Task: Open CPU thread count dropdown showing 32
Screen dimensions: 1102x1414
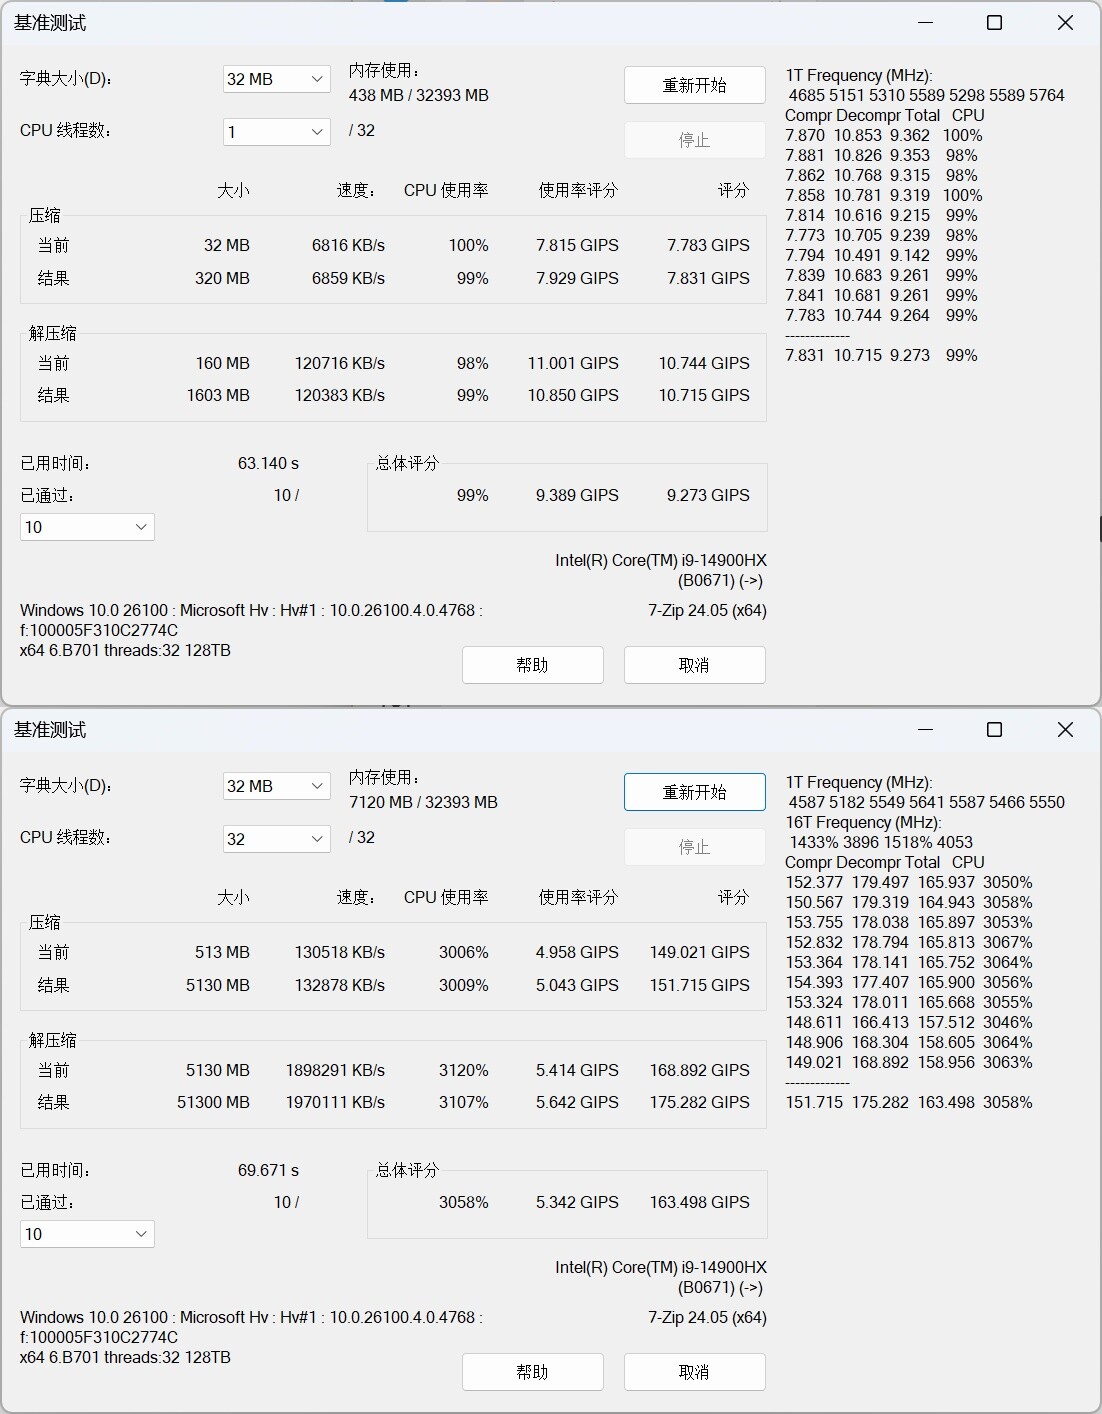Action: tap(277, 839)
